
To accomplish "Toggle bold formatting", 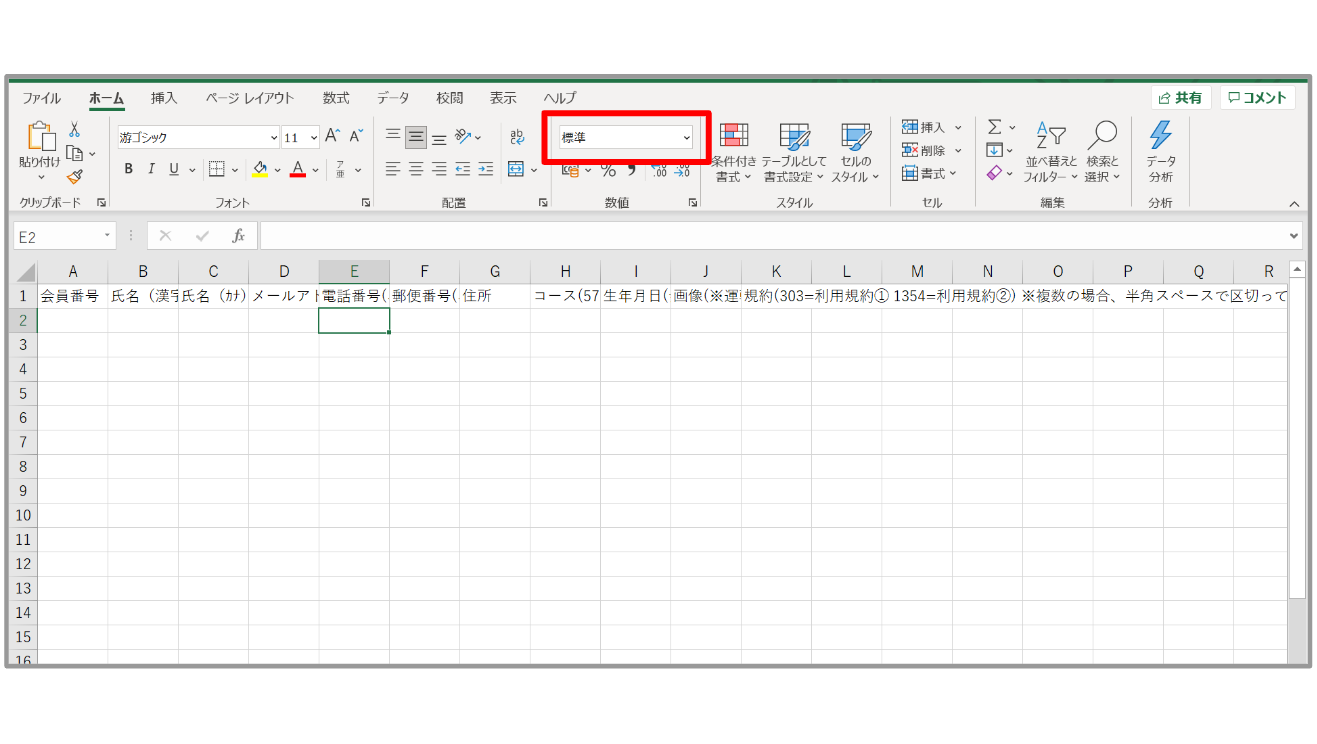I will [128, 170].
